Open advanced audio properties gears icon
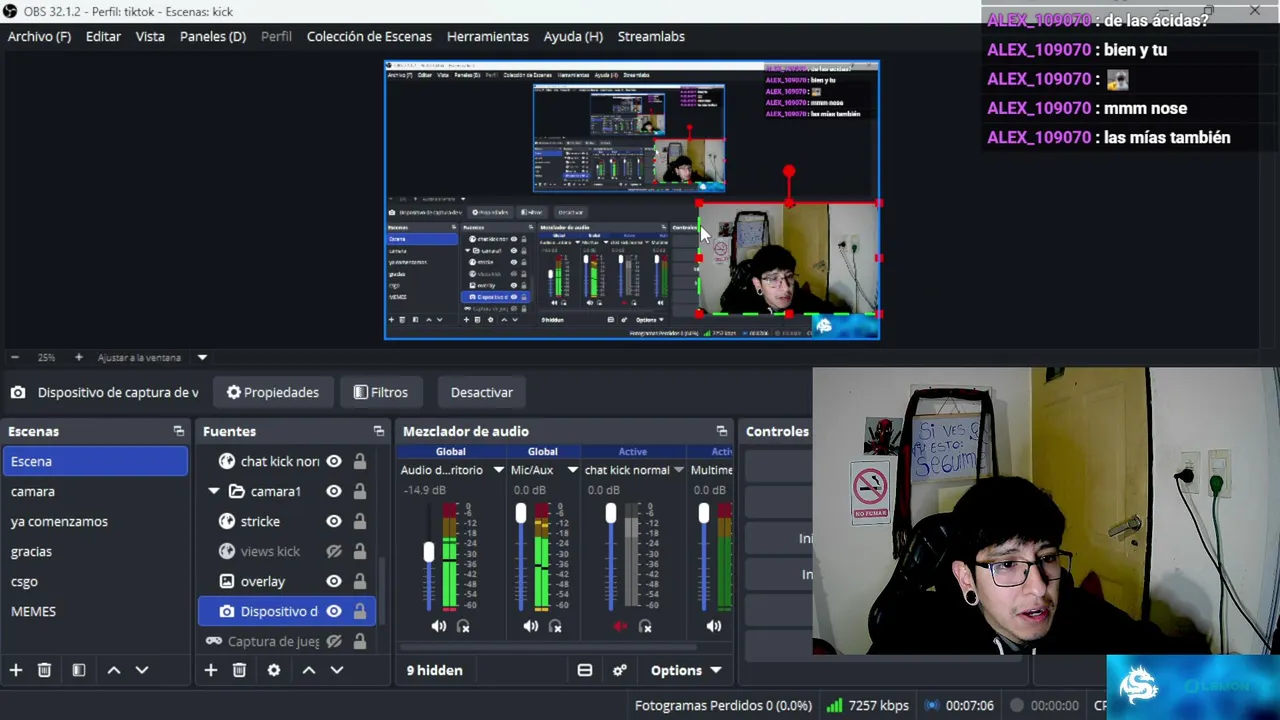Screen dimensions: 1280x720 (620, 670)
